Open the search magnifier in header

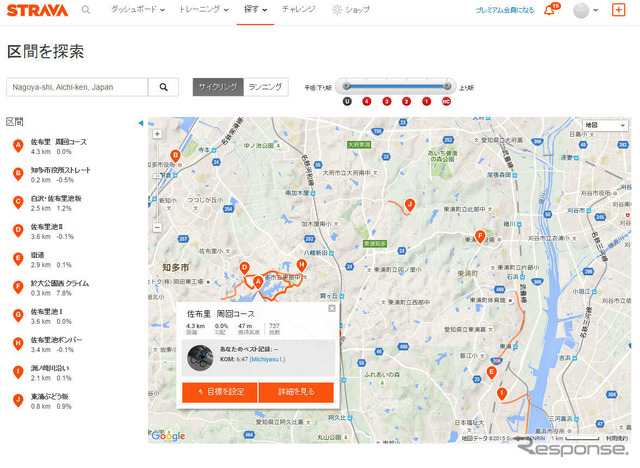click(x=86, y=9)
